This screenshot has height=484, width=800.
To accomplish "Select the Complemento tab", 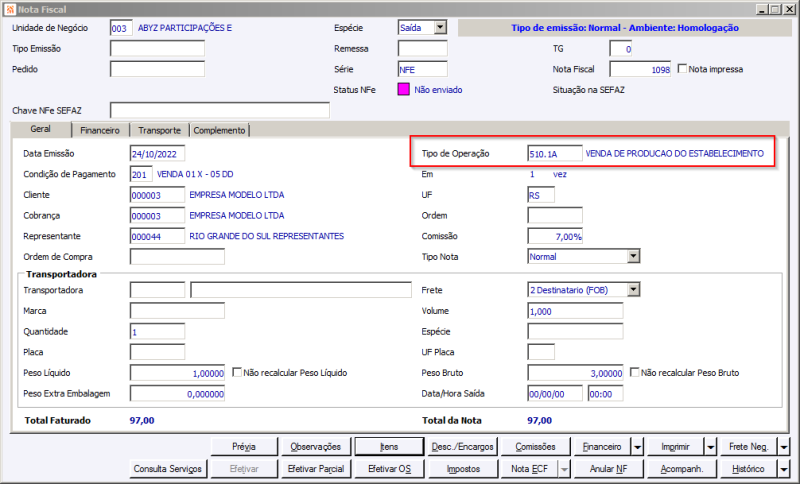I will click(219, 131).
